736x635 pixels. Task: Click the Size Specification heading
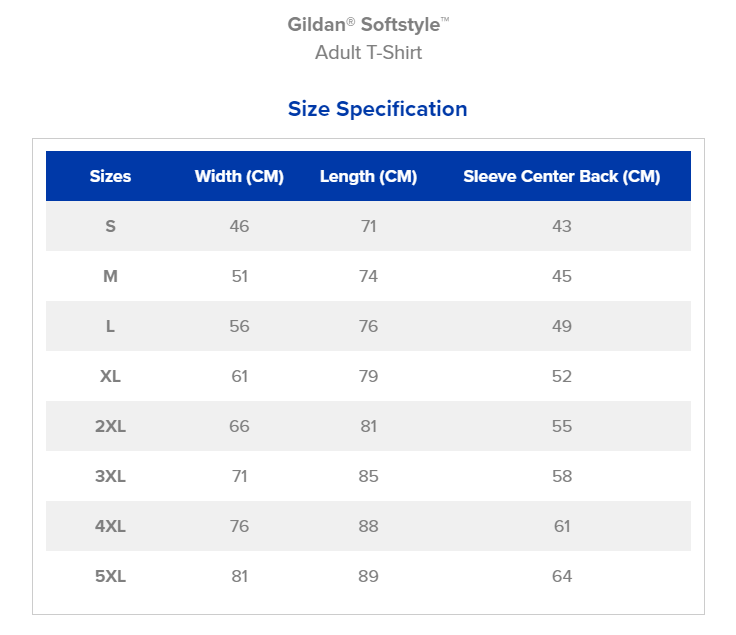pos(377,109)
